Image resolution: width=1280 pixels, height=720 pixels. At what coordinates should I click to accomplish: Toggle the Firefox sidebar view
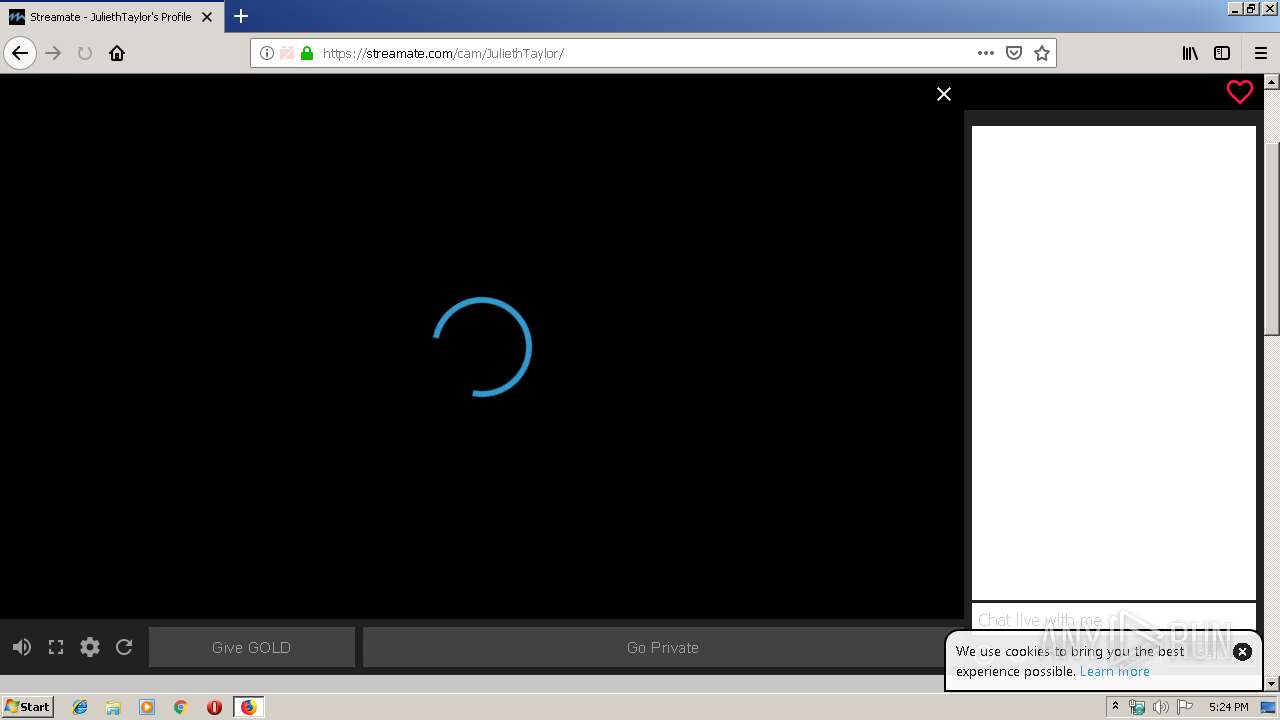tap(1222, 53)
